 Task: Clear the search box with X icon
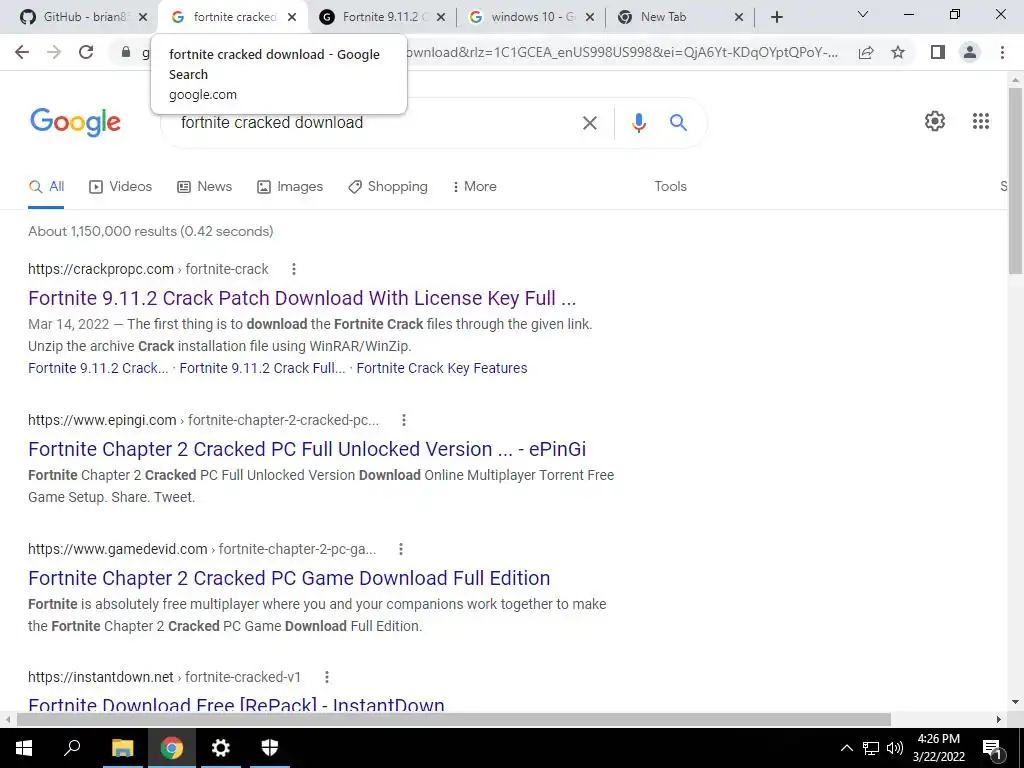tap(589, 123)
